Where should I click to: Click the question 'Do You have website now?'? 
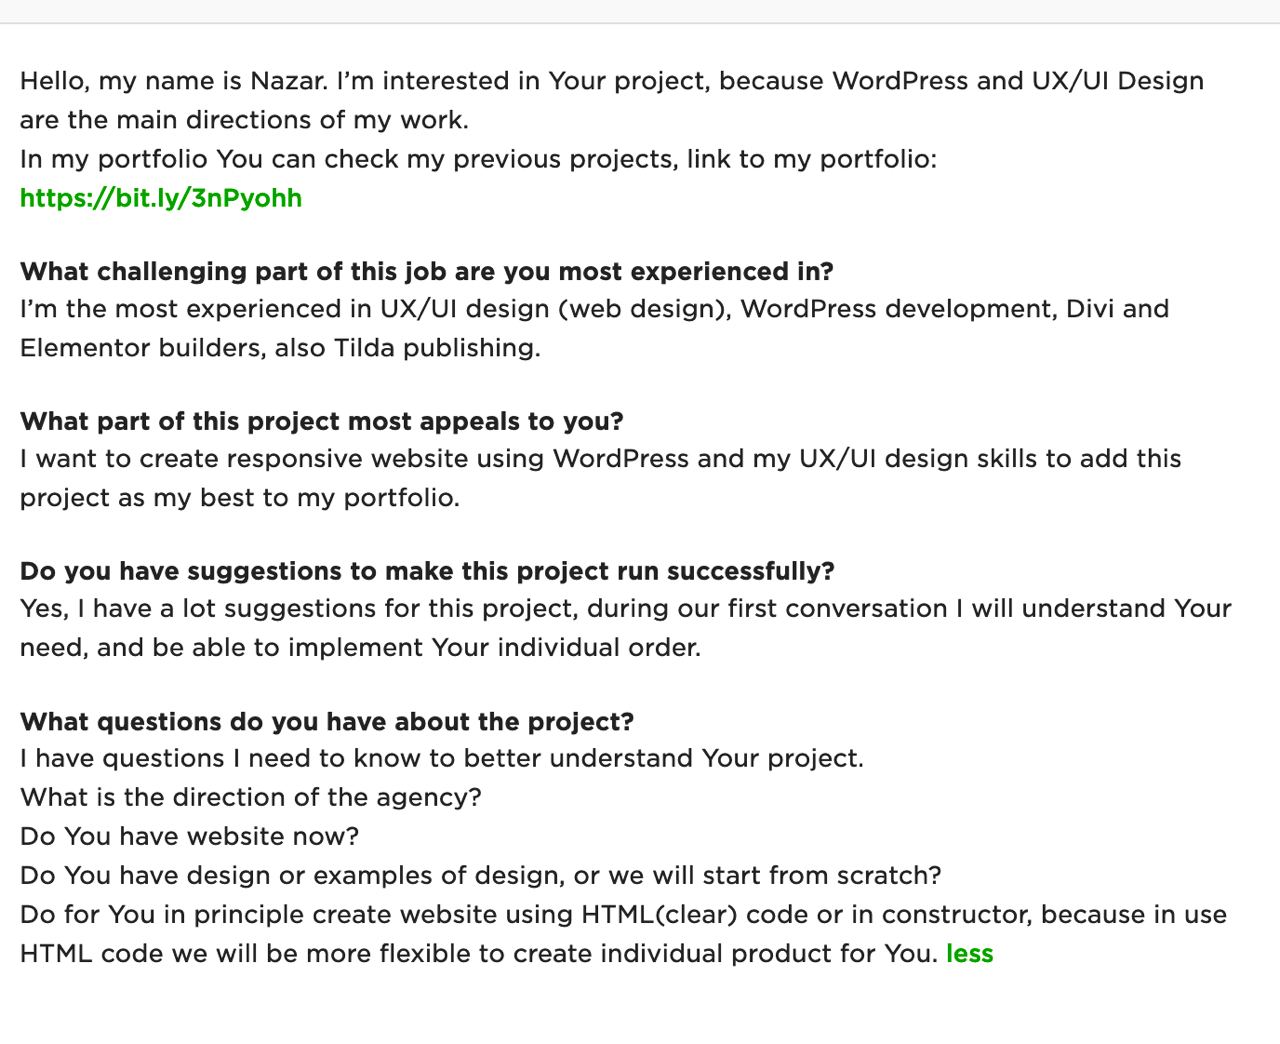click(x=189, y=836)
